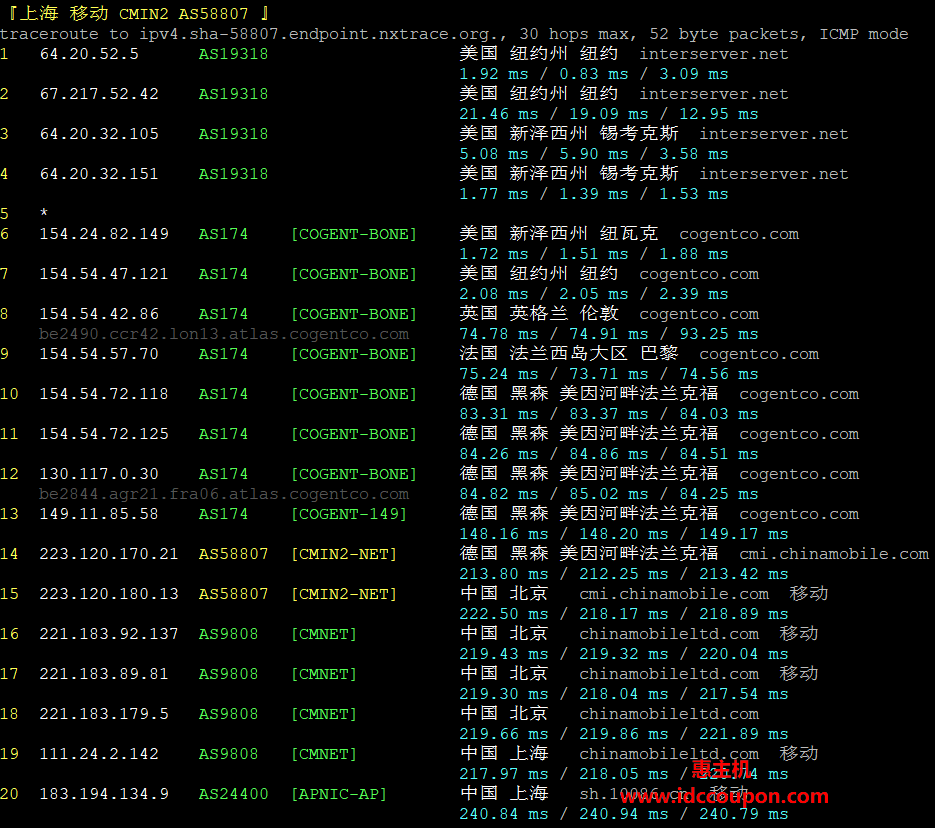The width and height of the screenshot is (935, 828).
Task: Select IP address '130.117.0.30'
Action: coord(99,473)
